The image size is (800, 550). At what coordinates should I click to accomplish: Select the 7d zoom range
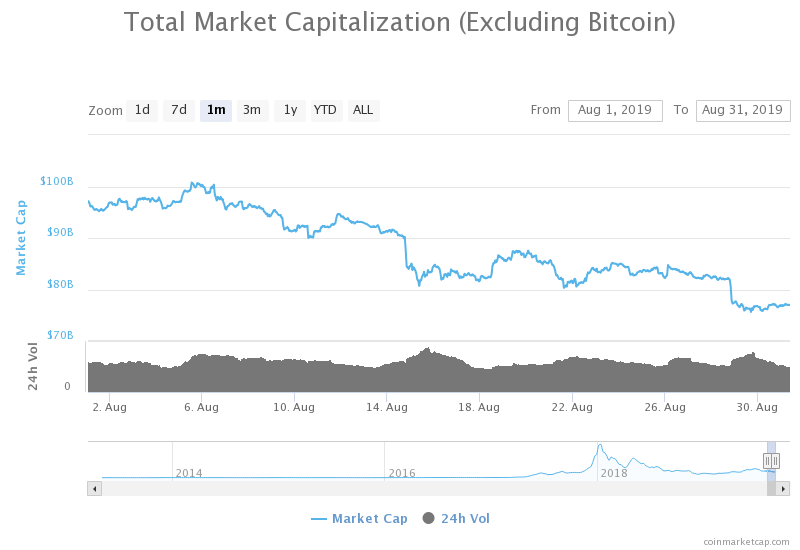pyautogui.click(x=179, y=110)
